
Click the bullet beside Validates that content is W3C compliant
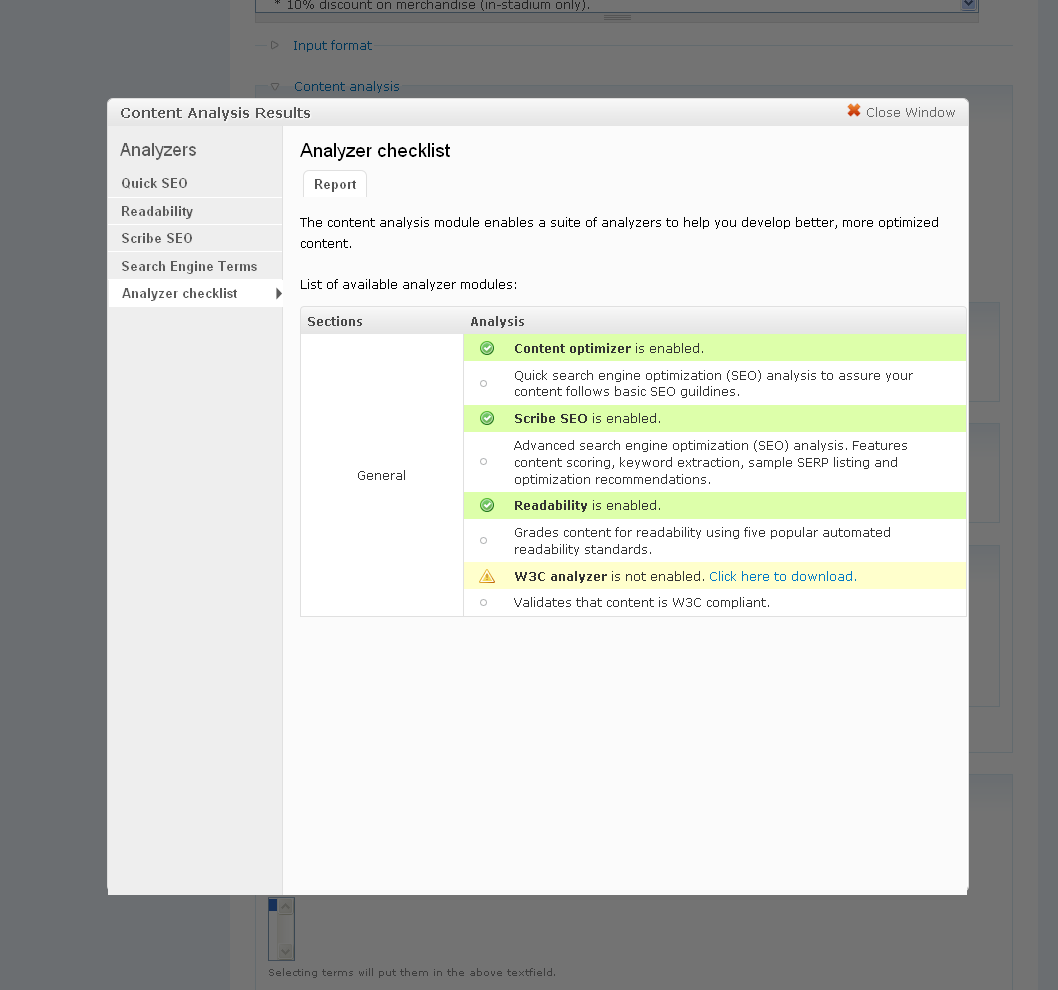click(x=483, y=603)
